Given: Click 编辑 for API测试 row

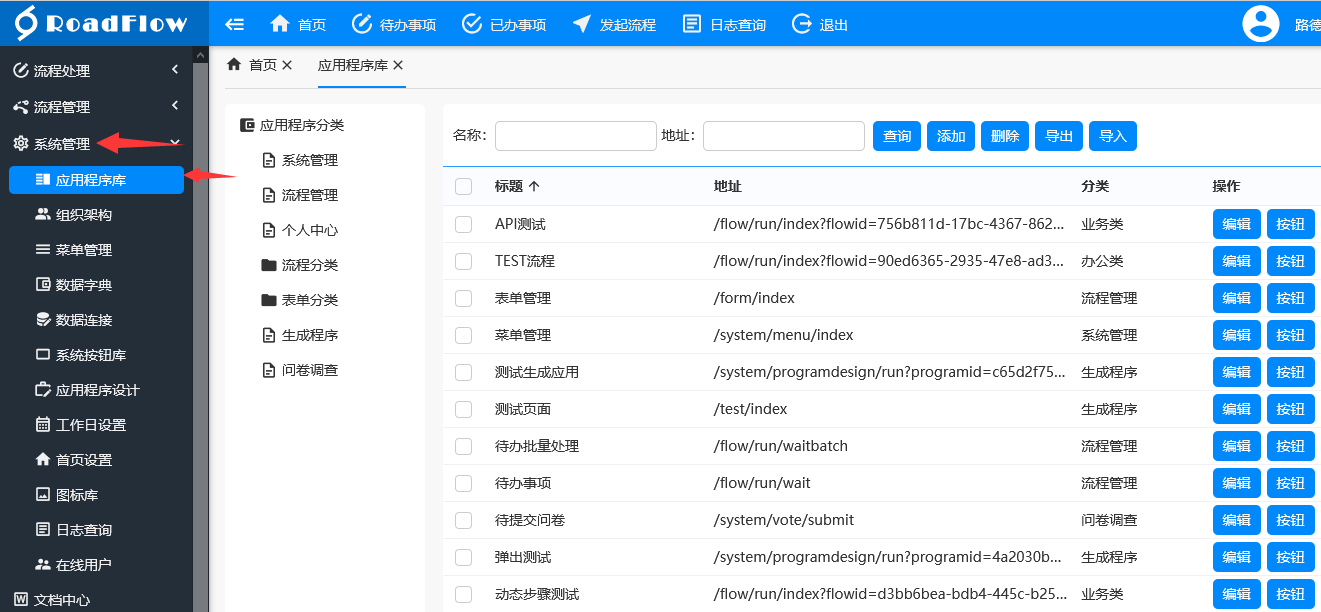Looking at the screenshot, I should (x=1237, y=224).
